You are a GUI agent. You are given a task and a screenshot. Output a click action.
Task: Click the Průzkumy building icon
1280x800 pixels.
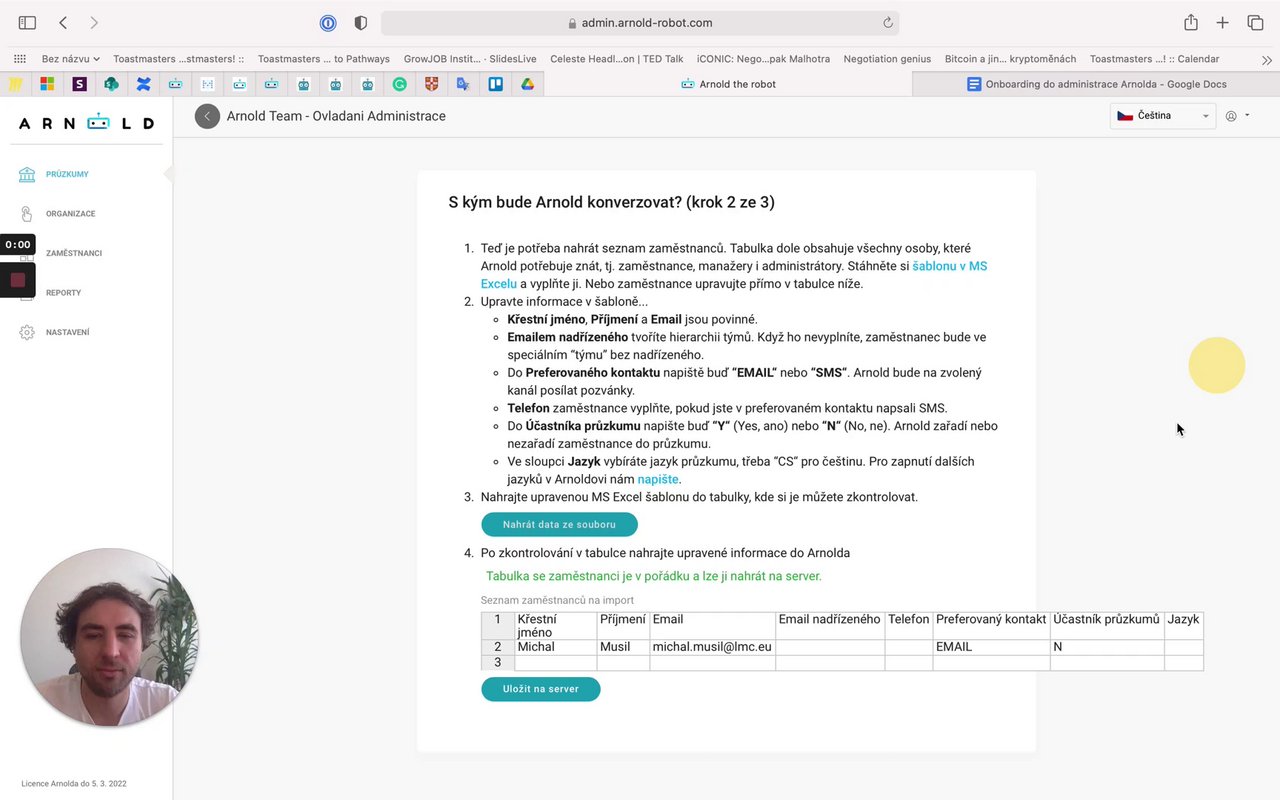tap(27, 174)
